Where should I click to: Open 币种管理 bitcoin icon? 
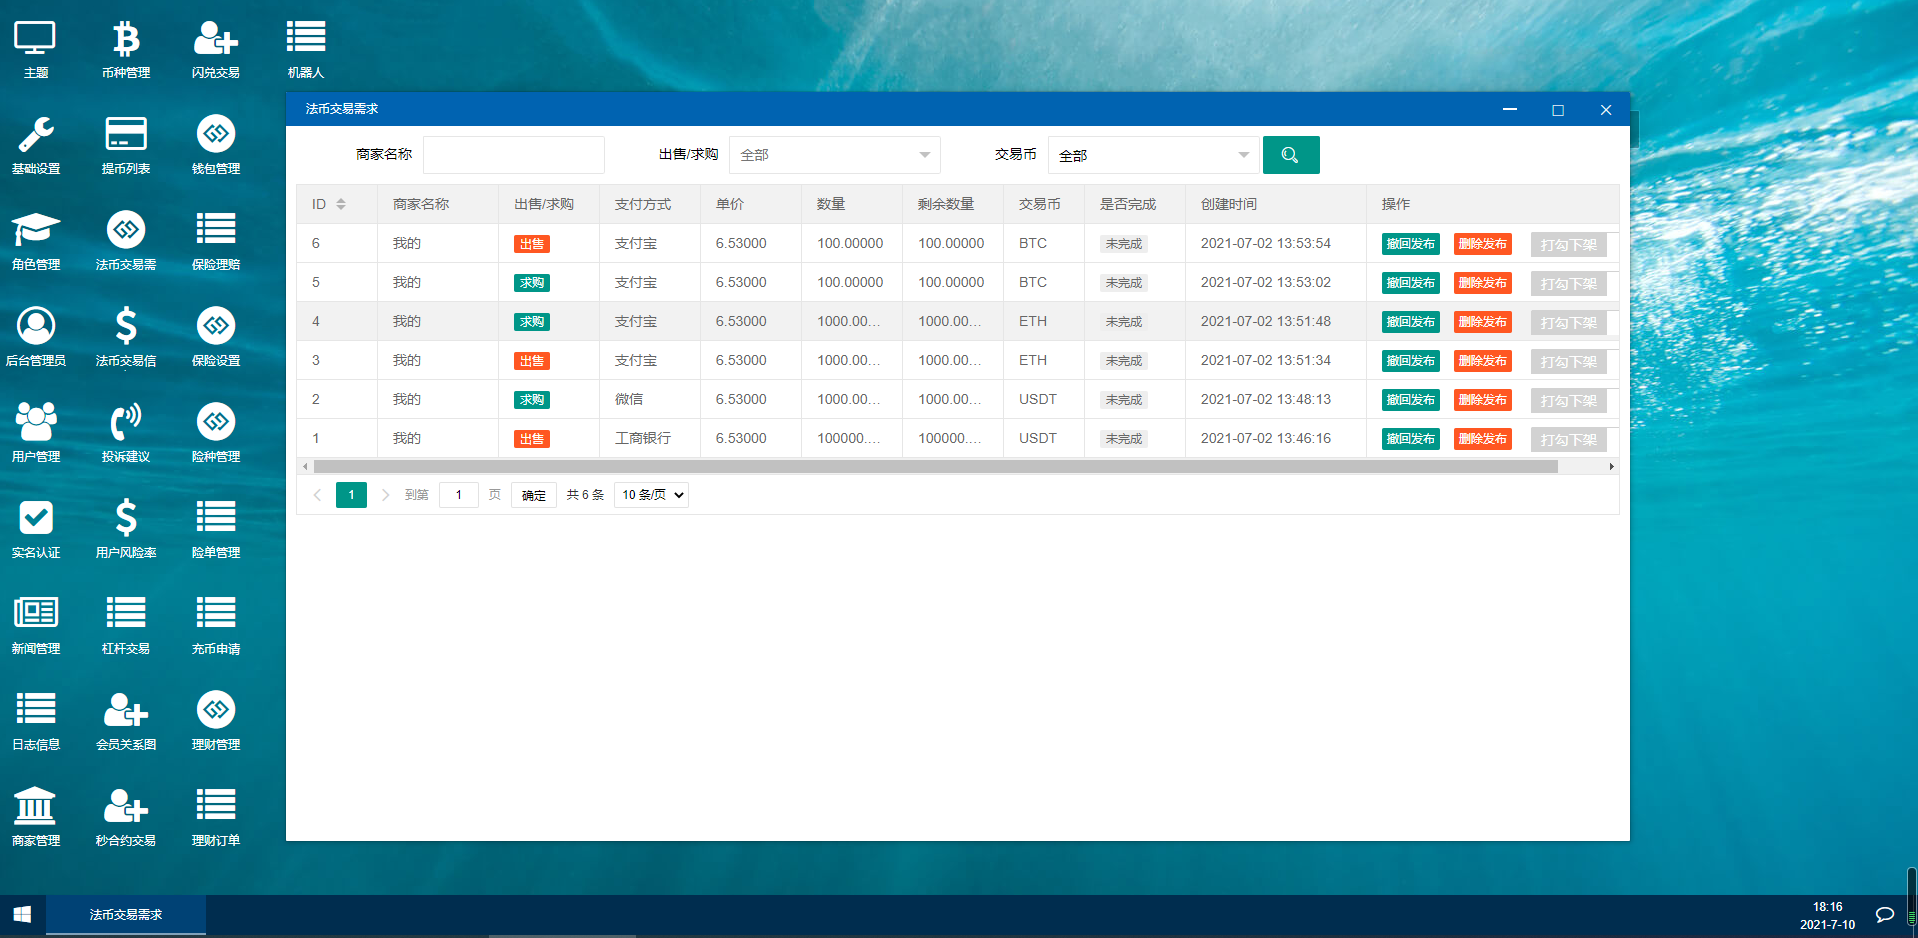pyautogui.click(x=126, y=49)
